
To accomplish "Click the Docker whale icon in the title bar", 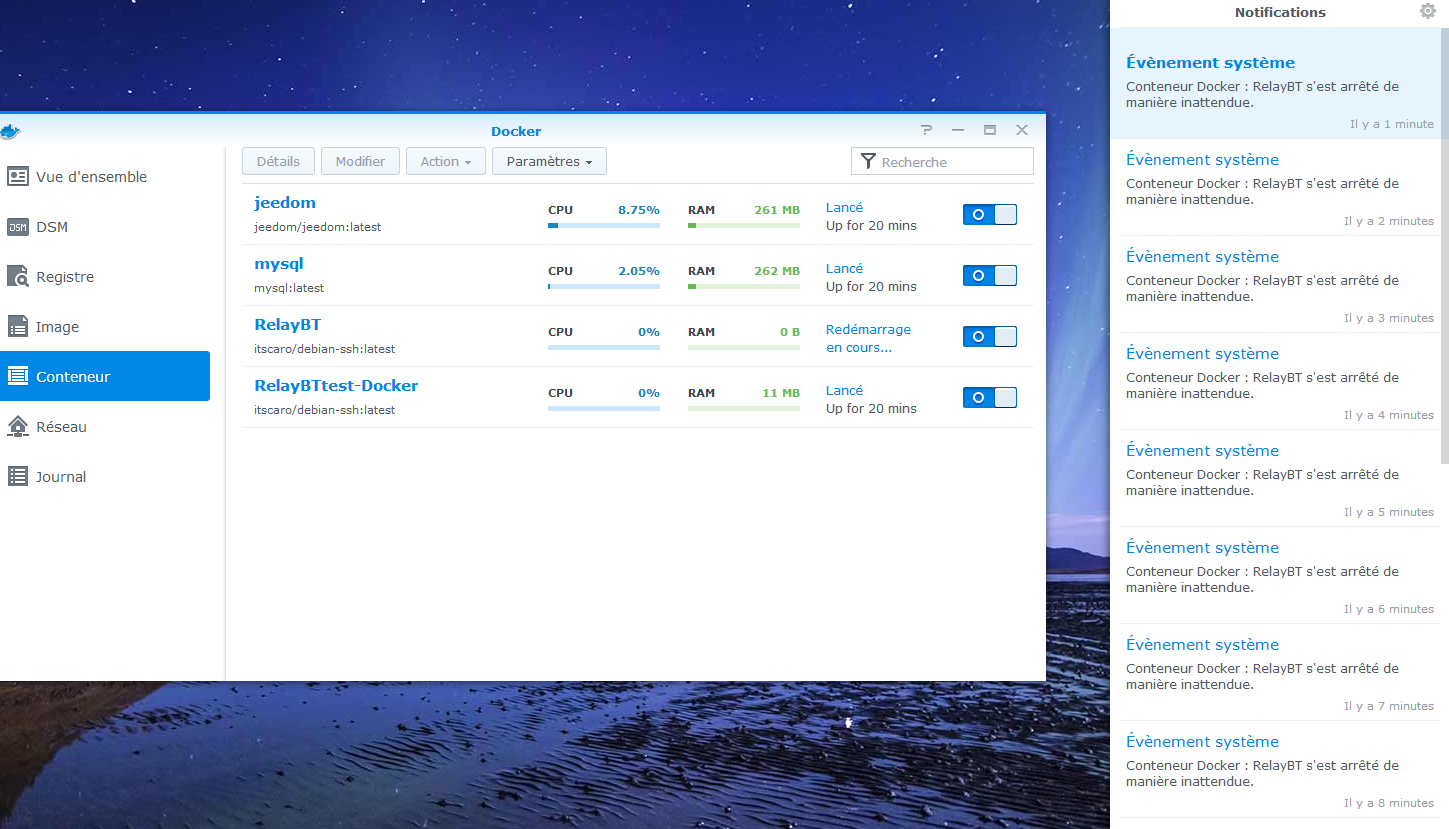I will (10, 131).
